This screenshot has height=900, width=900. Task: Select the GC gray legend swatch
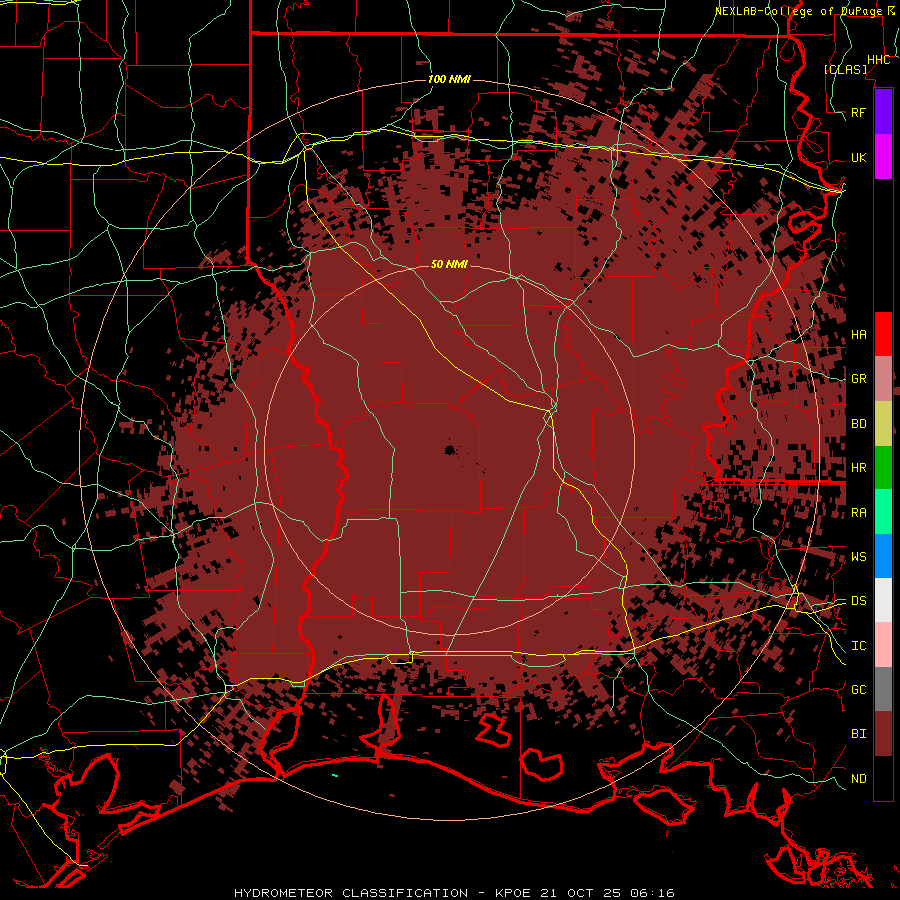coord(883,689)
